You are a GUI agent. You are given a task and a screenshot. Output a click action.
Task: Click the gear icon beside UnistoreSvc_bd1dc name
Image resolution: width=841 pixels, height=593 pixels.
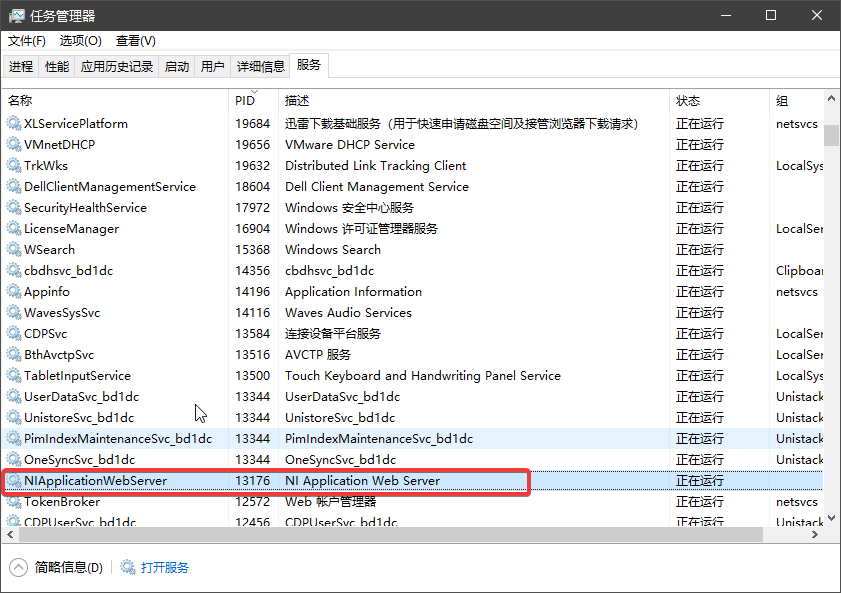(14, 418)
